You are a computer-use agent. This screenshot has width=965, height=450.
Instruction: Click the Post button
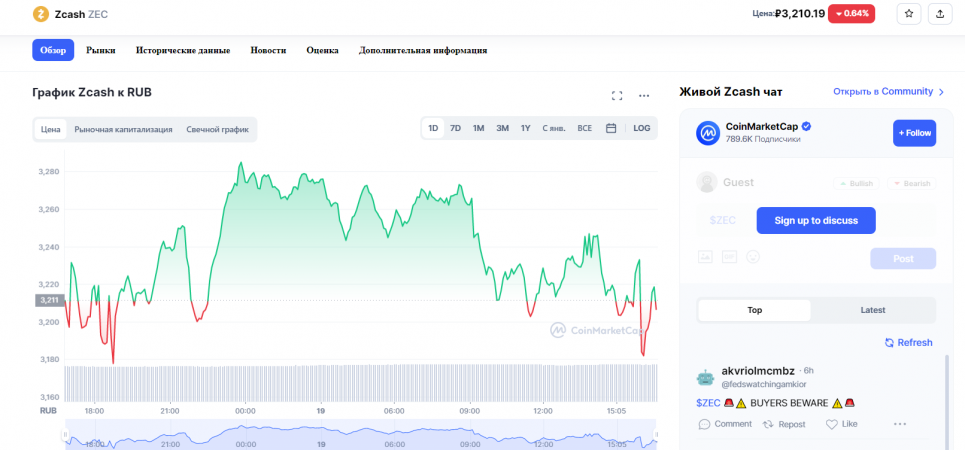903,259
